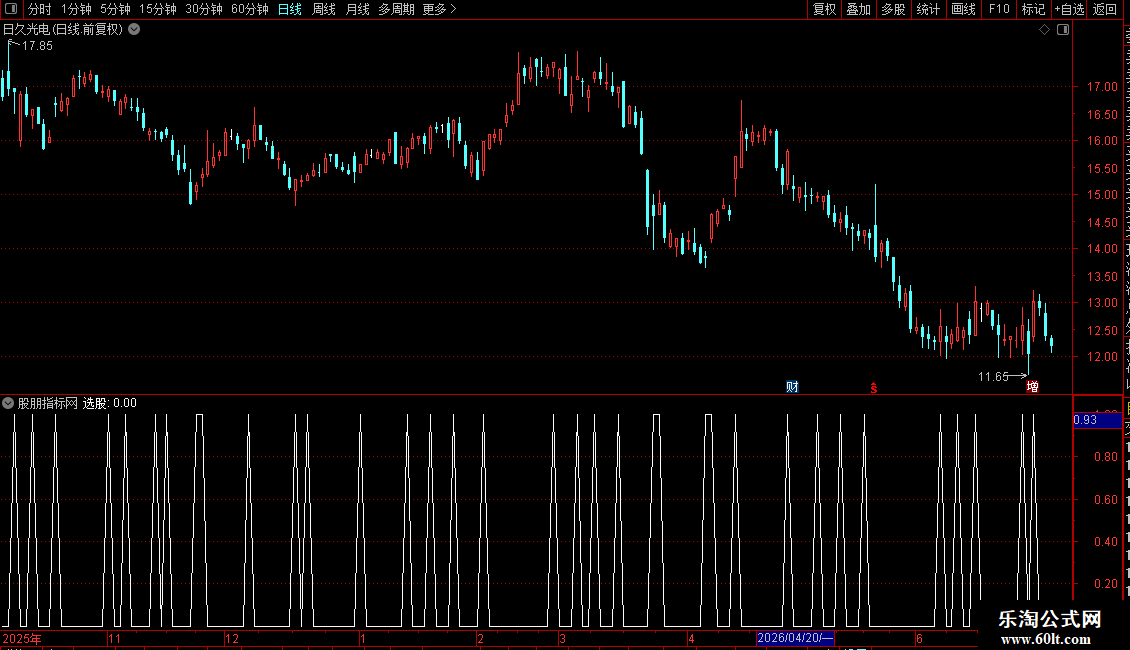This screenshot has height=650, width=1130.
Task: Click the diamond icon in chart corner
Action: (x=1044, y=30)
